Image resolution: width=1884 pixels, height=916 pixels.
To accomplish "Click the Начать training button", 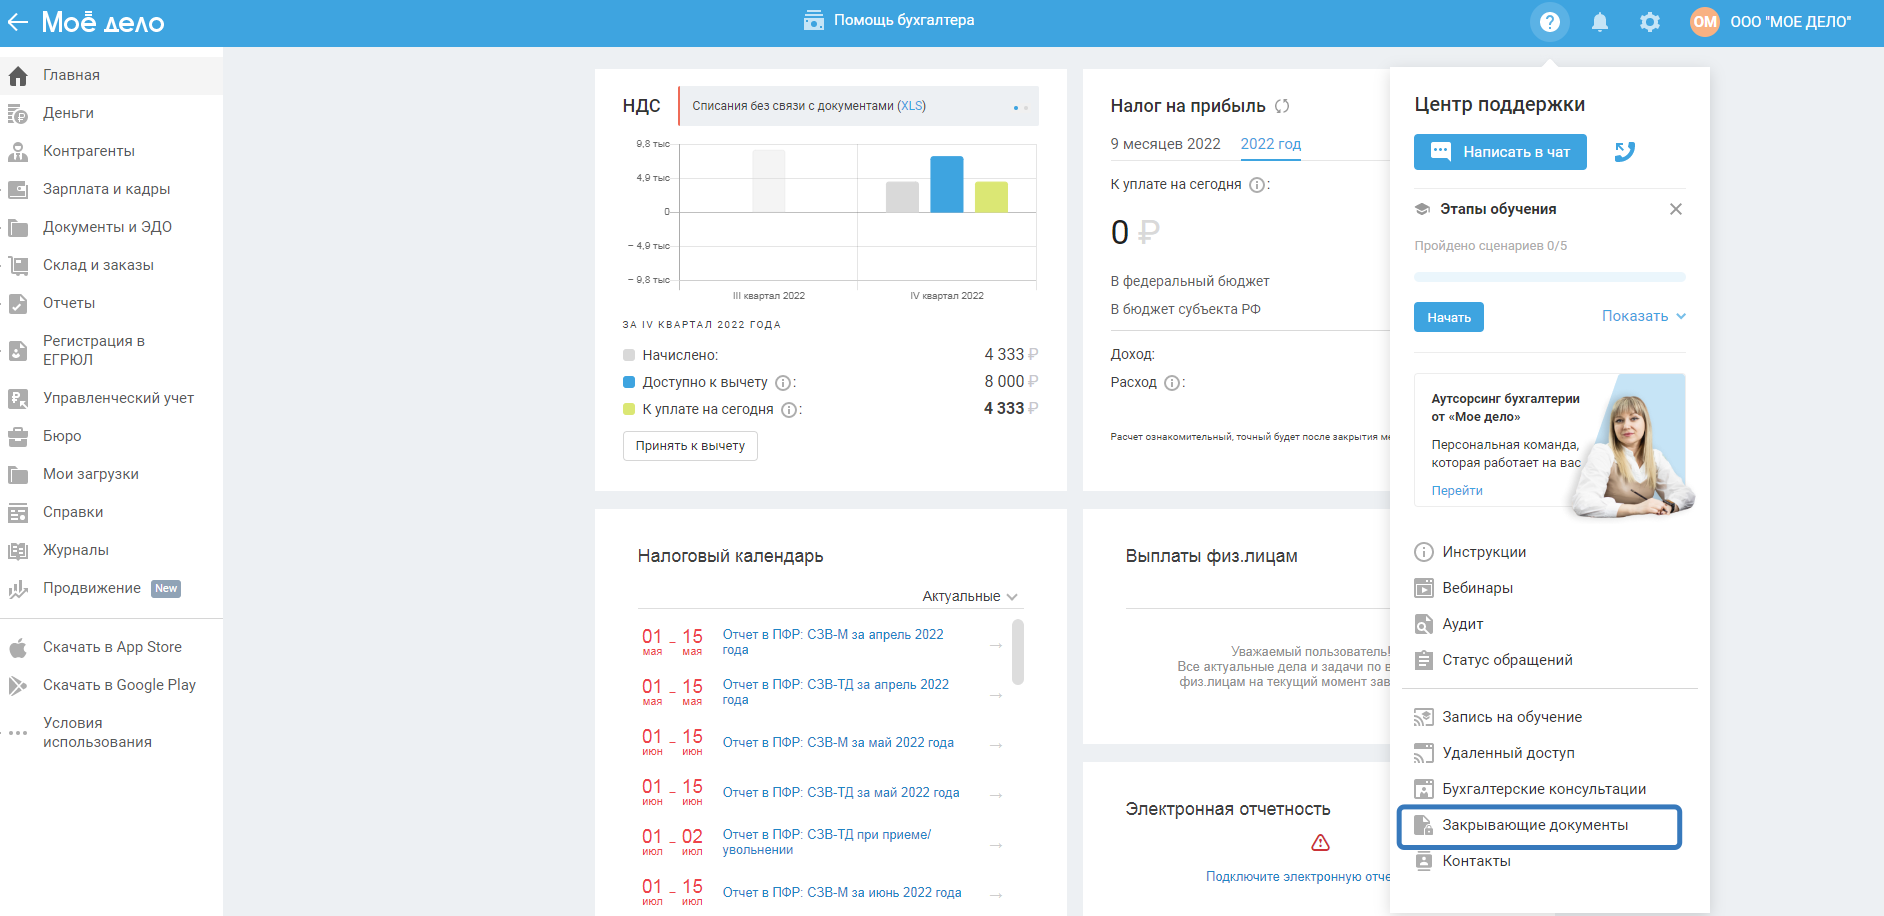I will [x=1449, y=317].
